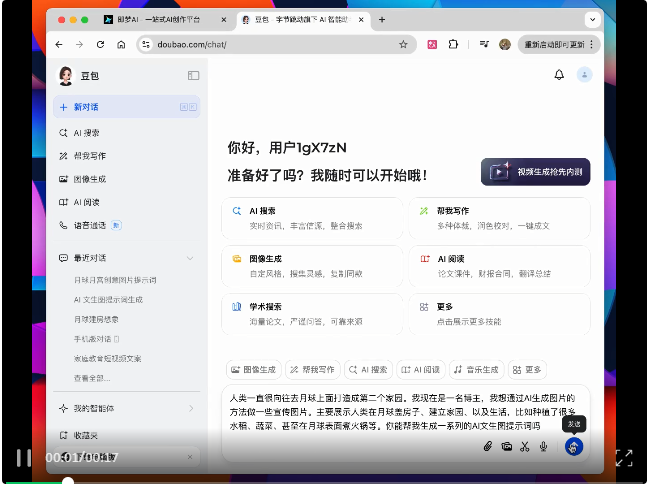The height and width of the screenshot is (484, 647).
Task: Open the 学术搜索 feature card
Action: click(x=312, y=314)
